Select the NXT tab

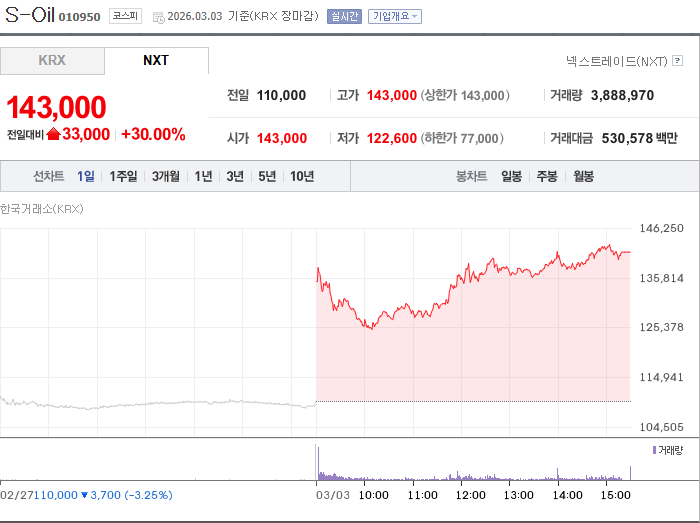click(156, 61)
